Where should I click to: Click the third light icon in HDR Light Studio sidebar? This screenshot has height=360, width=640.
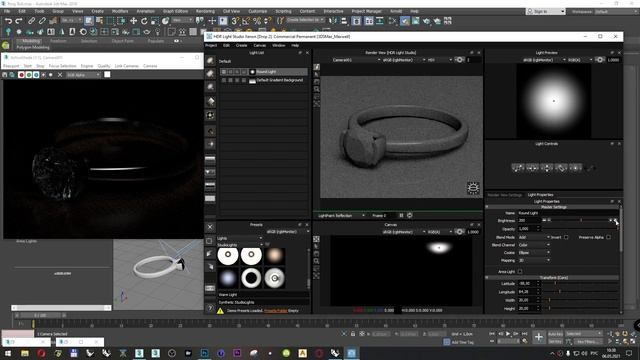(210, 87)
